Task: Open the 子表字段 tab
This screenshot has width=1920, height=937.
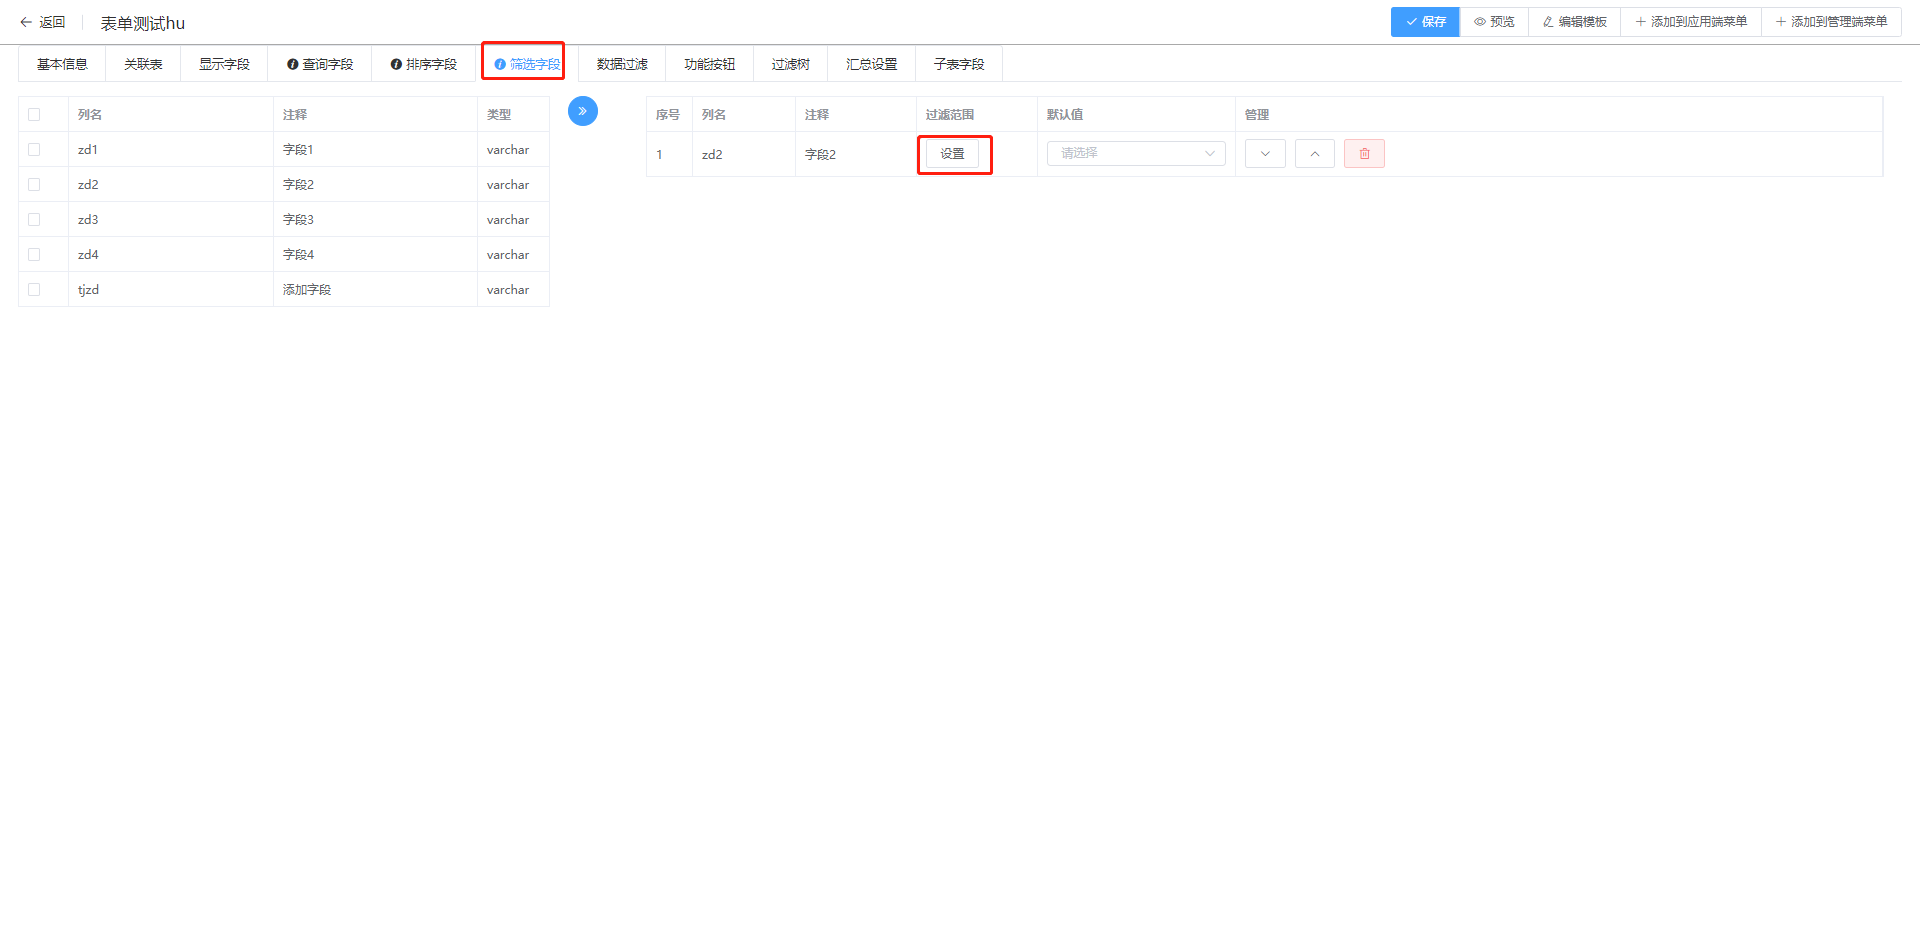Action: pyautogui.click(x=958, y=64)
